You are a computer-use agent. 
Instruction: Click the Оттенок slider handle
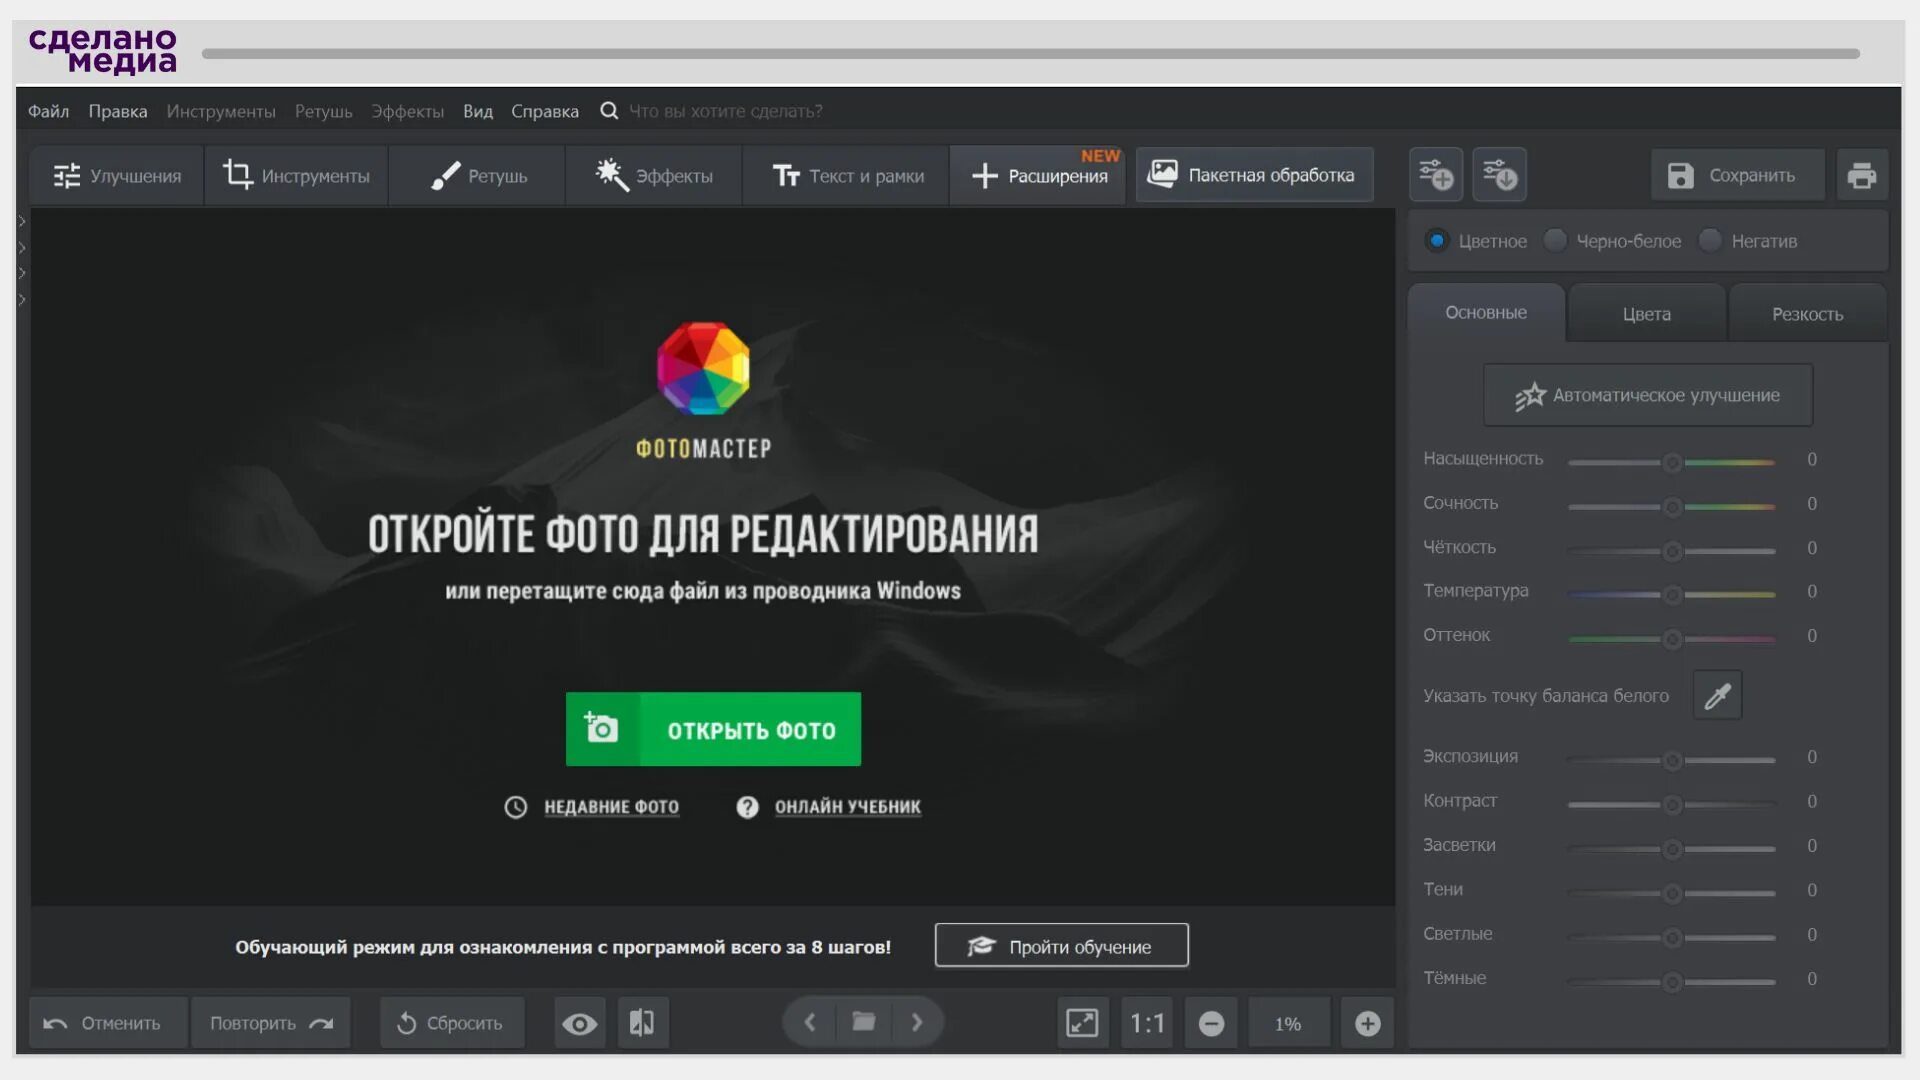tap(1672, 639)
